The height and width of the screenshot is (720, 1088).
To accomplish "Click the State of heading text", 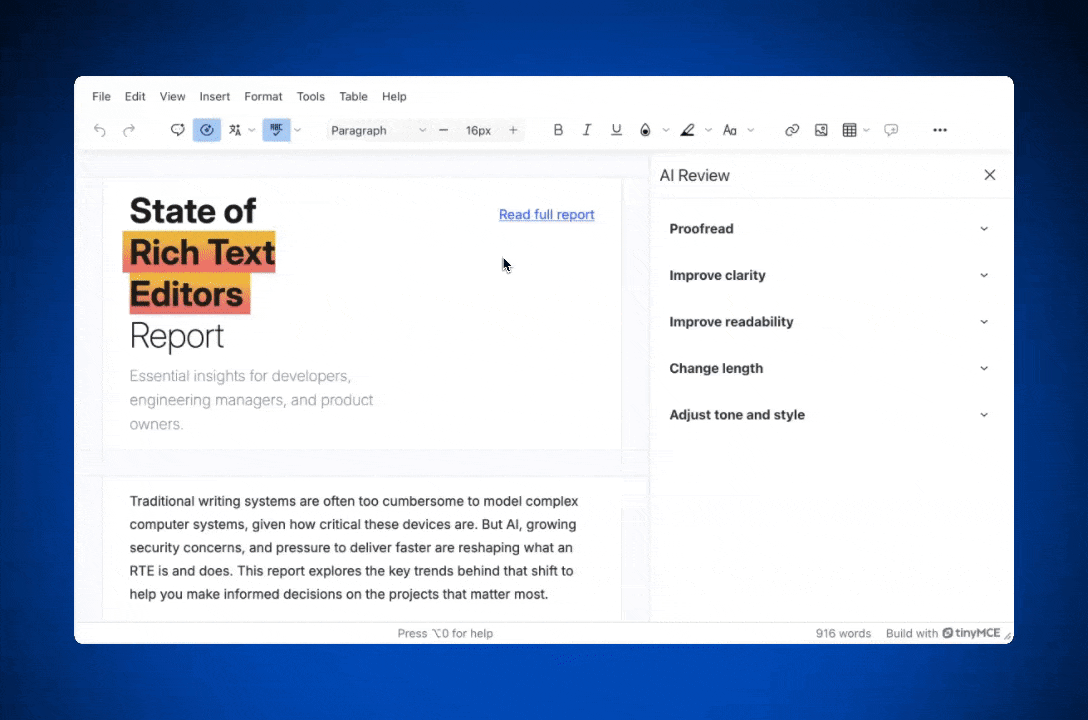I will point(193,211).
